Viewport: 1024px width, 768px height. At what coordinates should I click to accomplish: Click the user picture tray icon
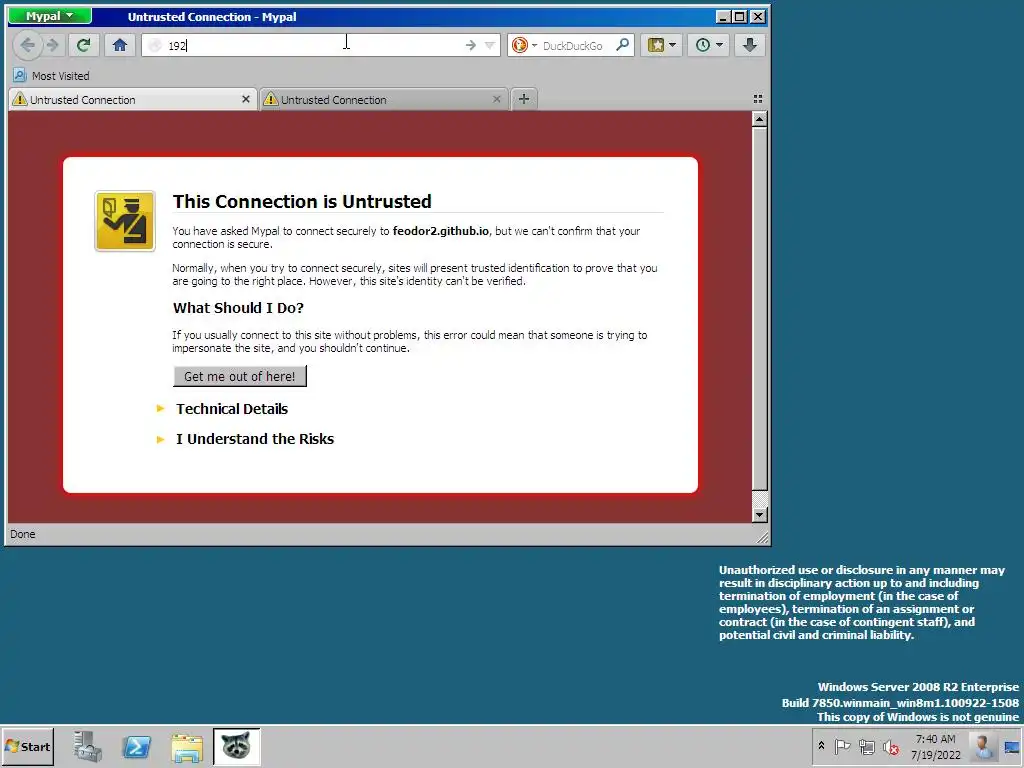[x=982, y=746]
